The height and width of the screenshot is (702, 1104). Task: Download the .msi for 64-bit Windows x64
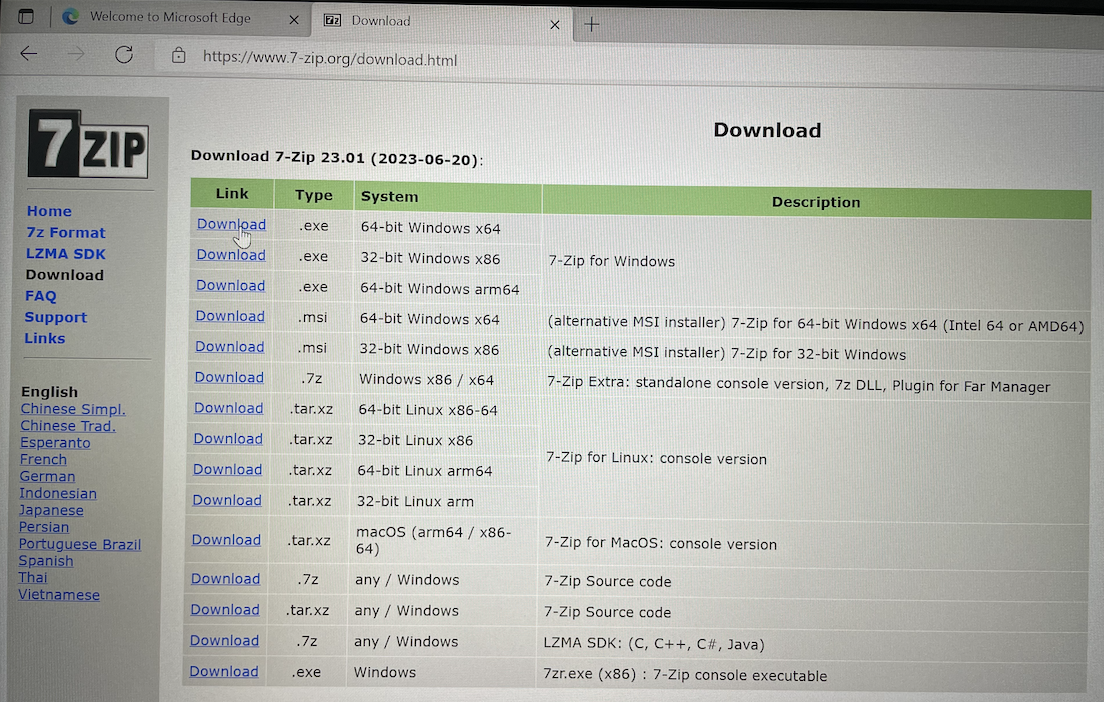[230, 316]
